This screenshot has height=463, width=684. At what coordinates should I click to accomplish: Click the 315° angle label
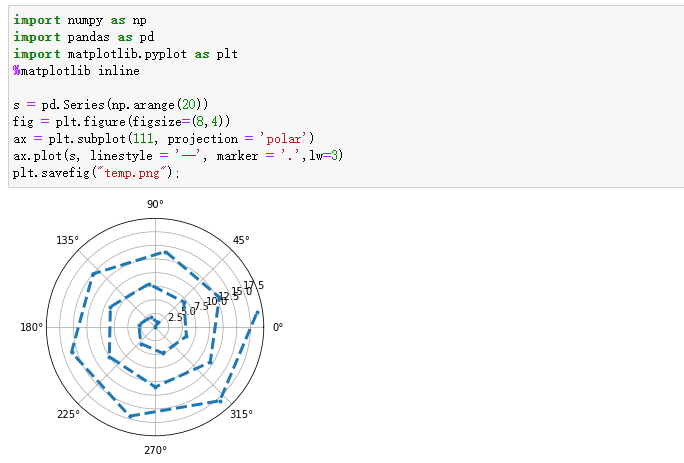tap(241, 414)
